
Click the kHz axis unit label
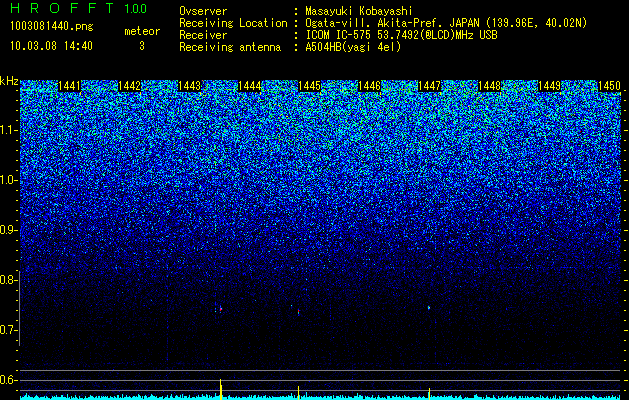(x=9, y=81)
